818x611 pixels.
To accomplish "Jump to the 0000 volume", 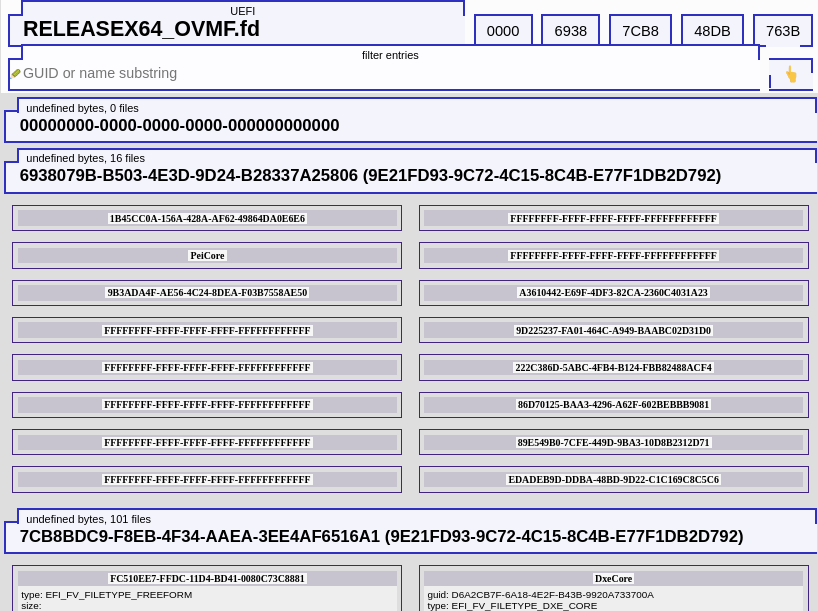I will point(503,31).
